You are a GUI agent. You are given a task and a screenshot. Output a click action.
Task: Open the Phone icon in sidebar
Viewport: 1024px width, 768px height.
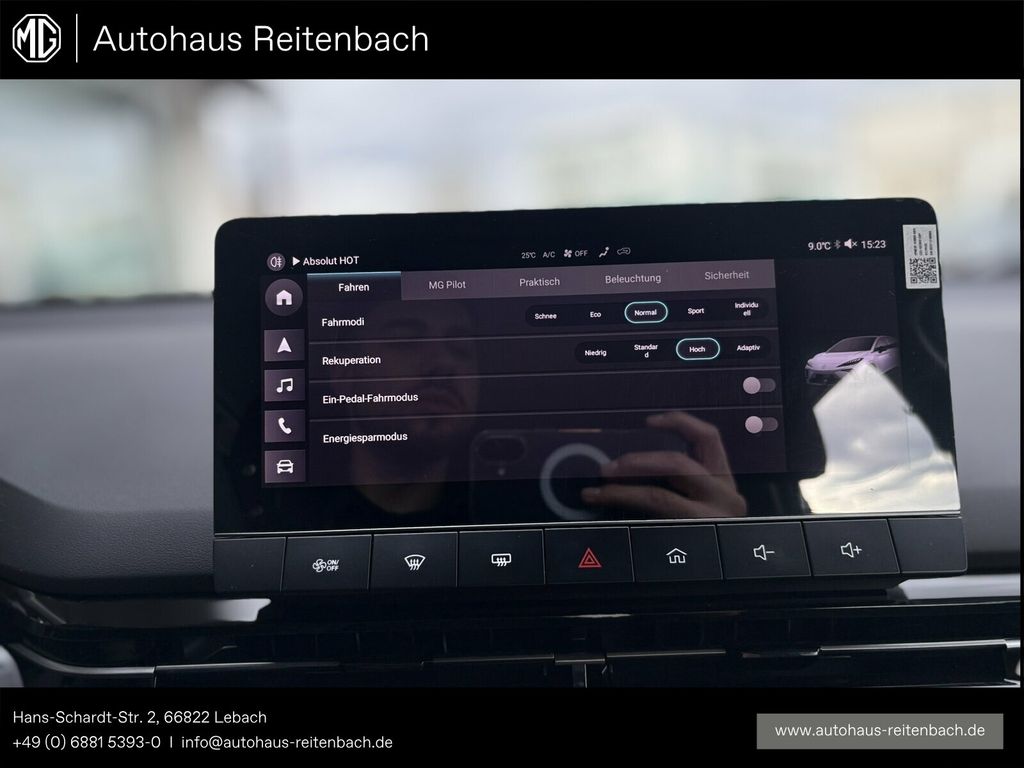(x=285, y=426)
